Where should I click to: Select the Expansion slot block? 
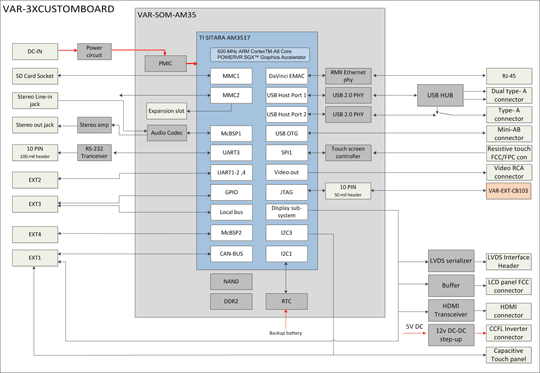(167, 111)
